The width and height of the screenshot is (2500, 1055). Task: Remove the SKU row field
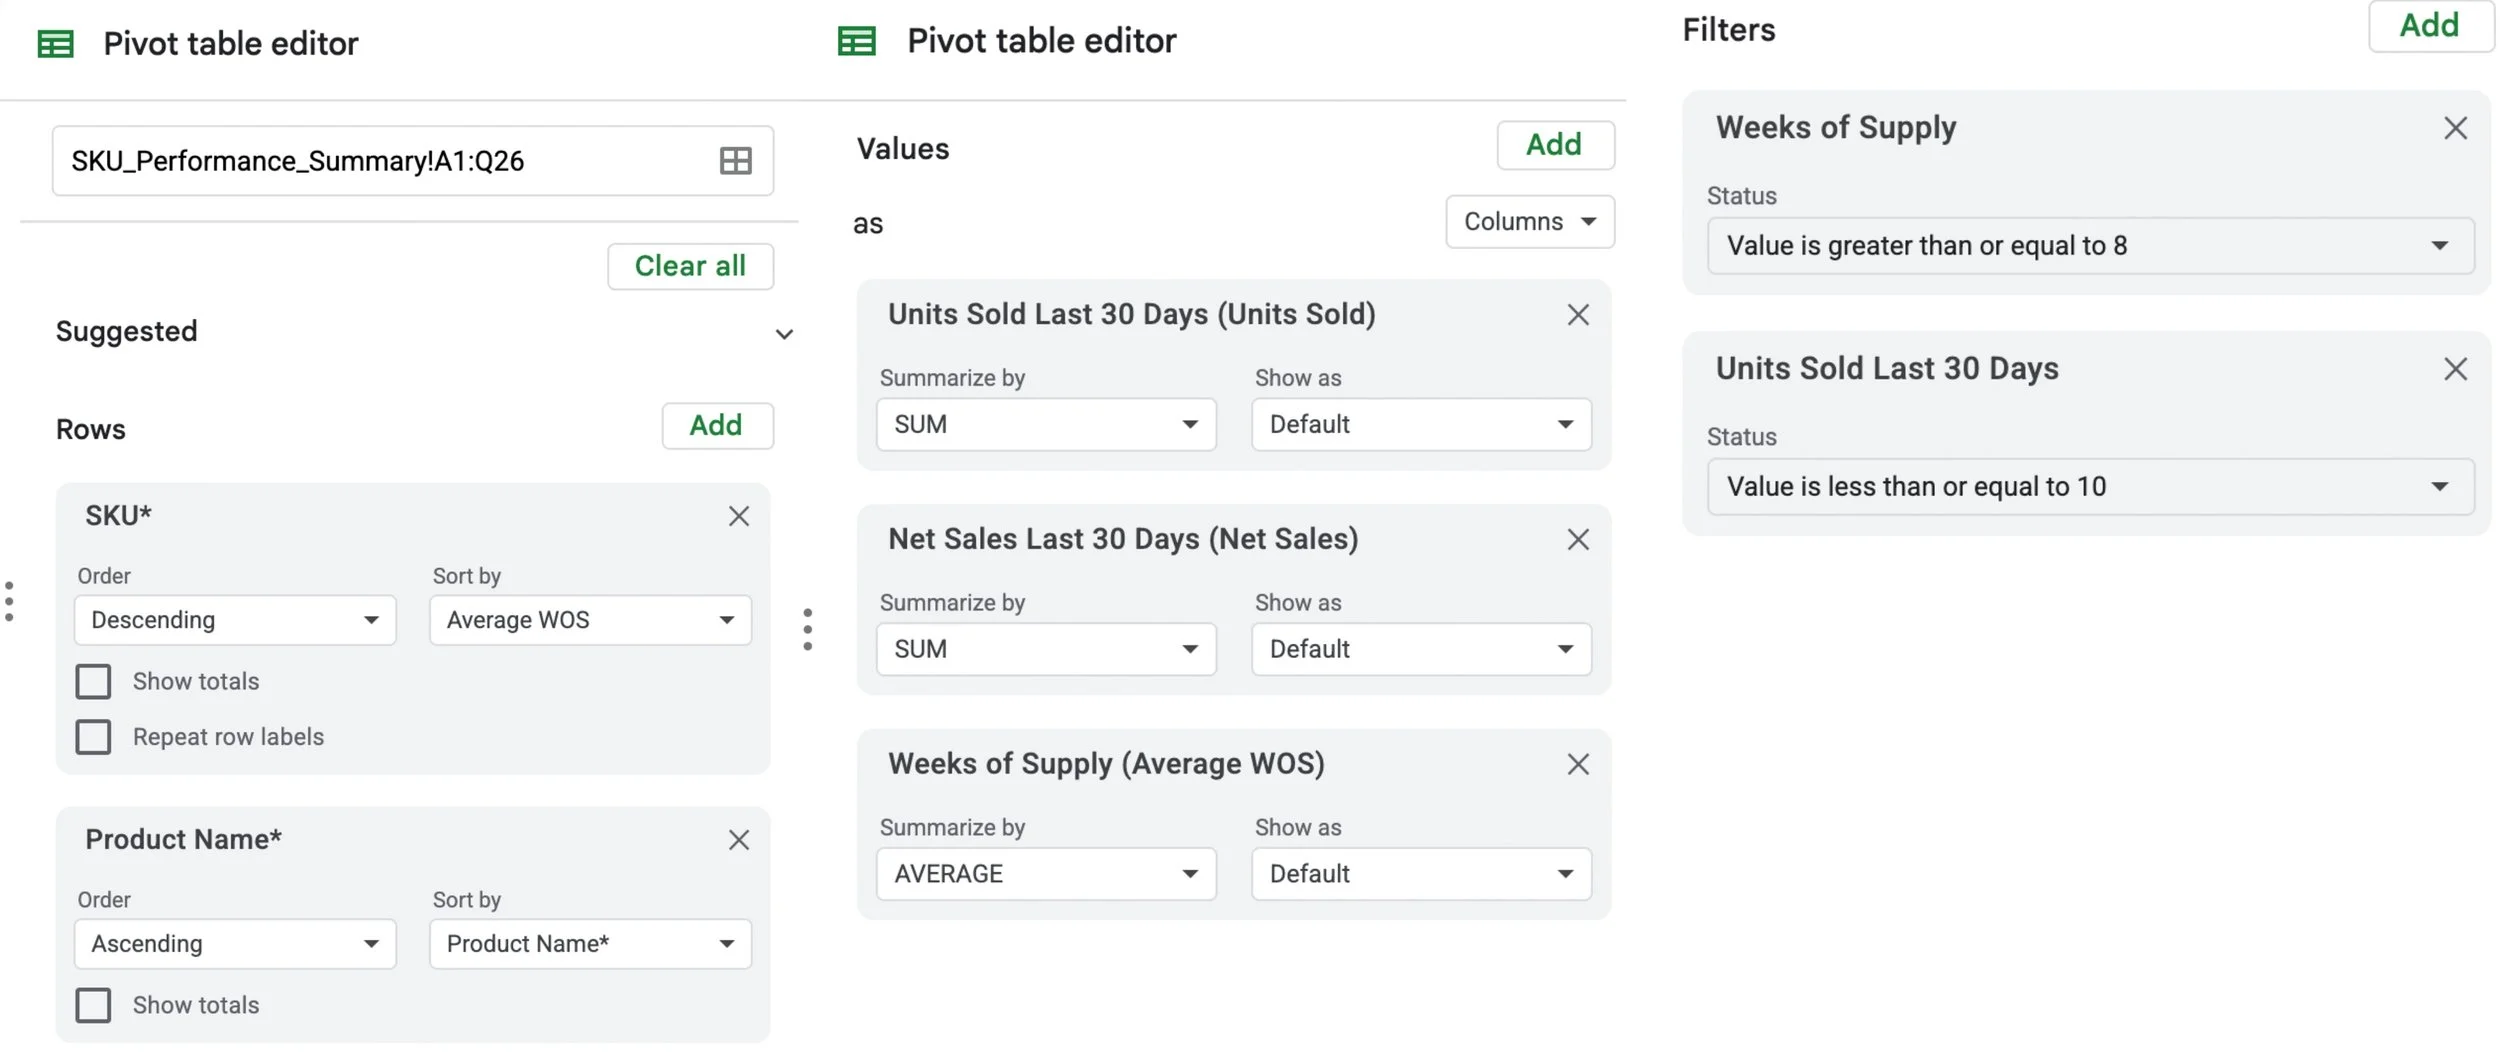[738, 516]
